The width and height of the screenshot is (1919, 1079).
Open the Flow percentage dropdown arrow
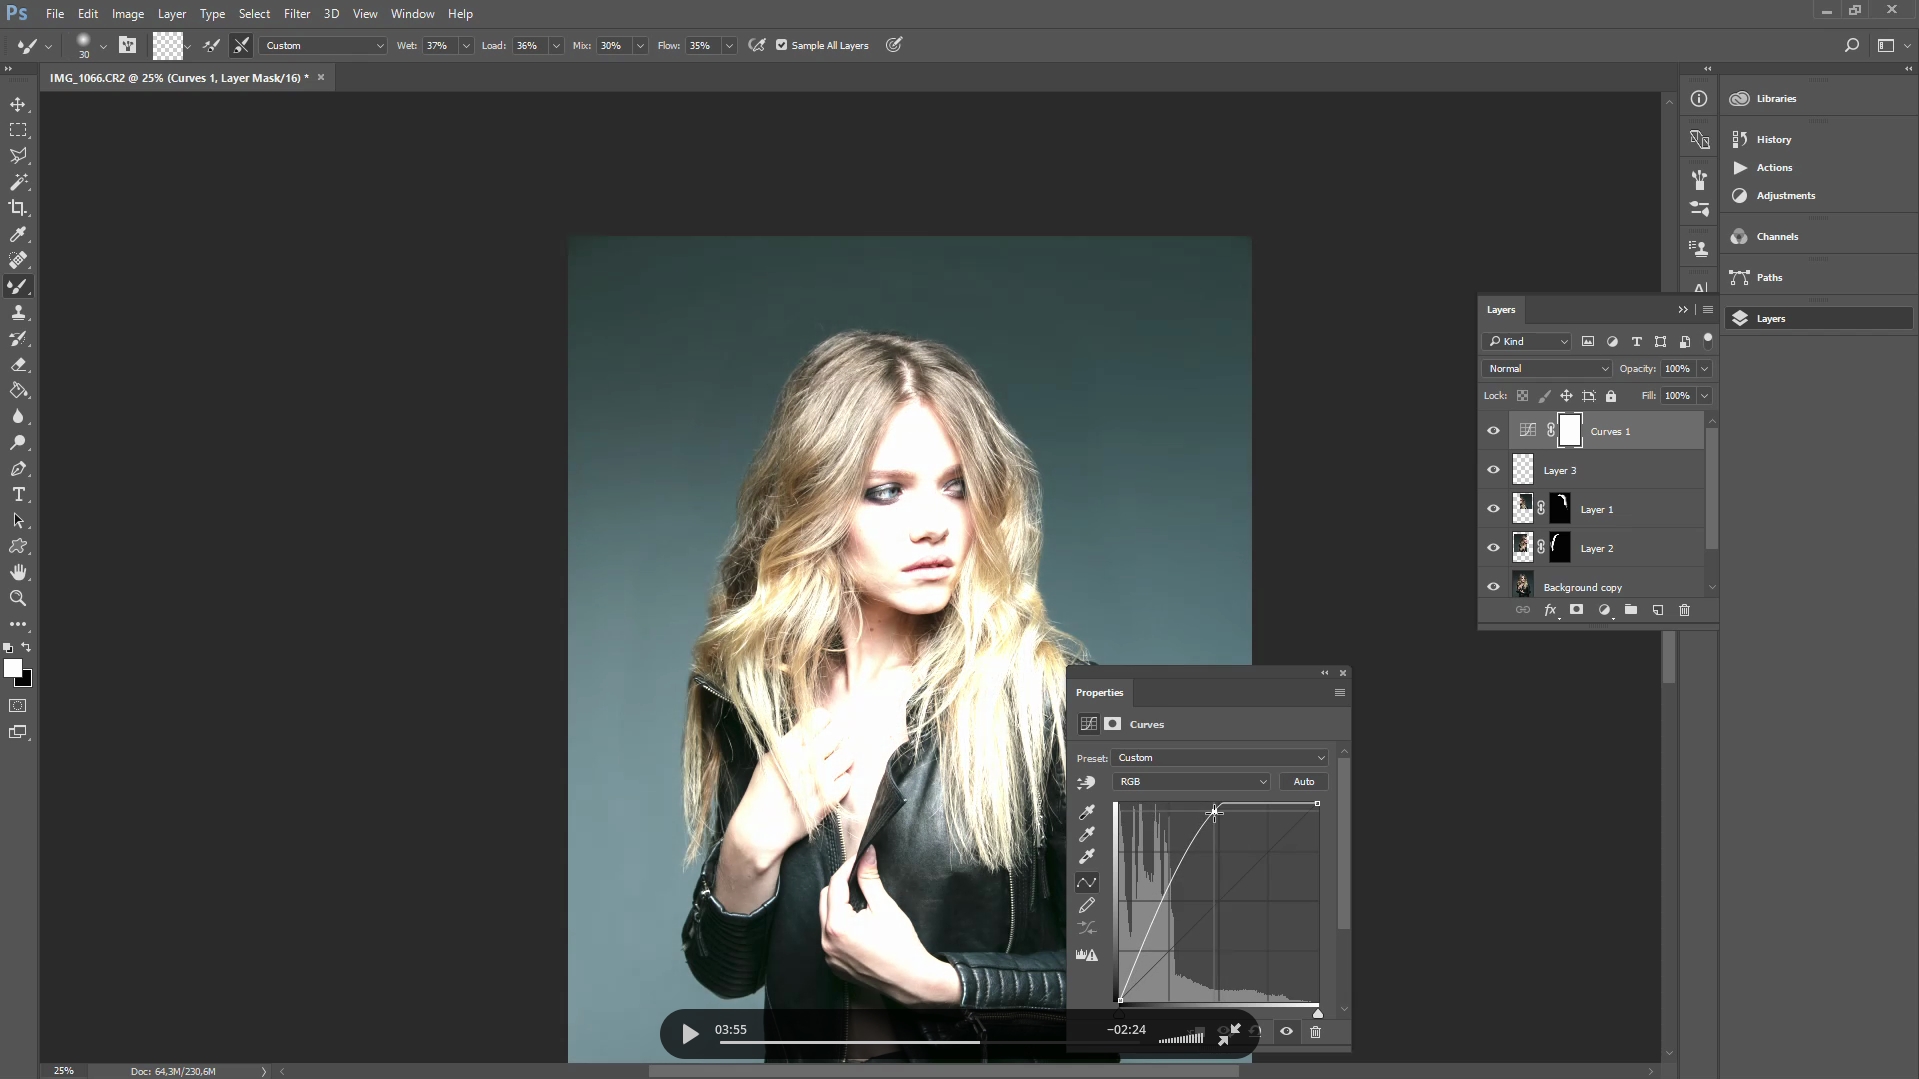tap(729, 45)
